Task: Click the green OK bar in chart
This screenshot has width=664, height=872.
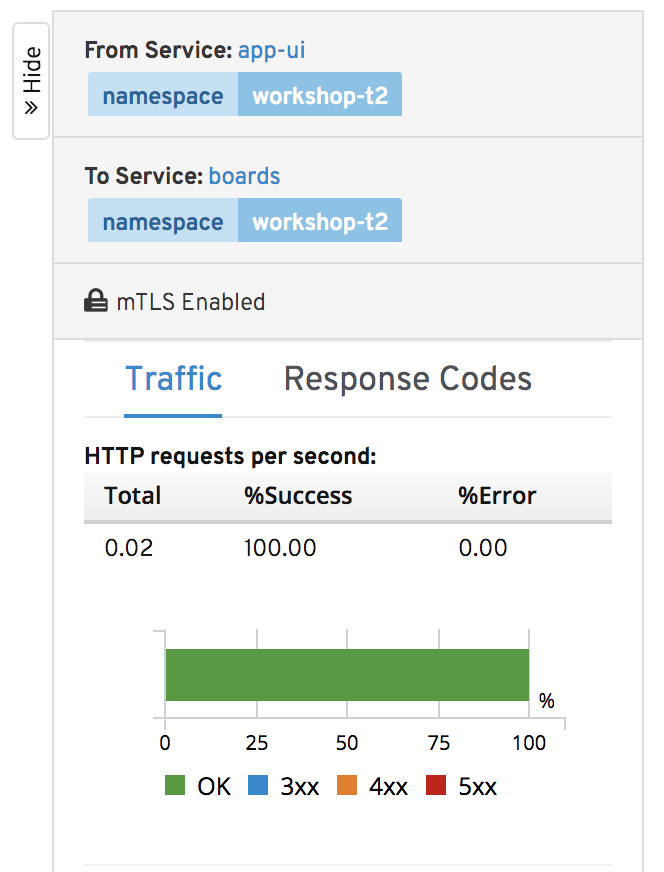Action: pos(347,675)
